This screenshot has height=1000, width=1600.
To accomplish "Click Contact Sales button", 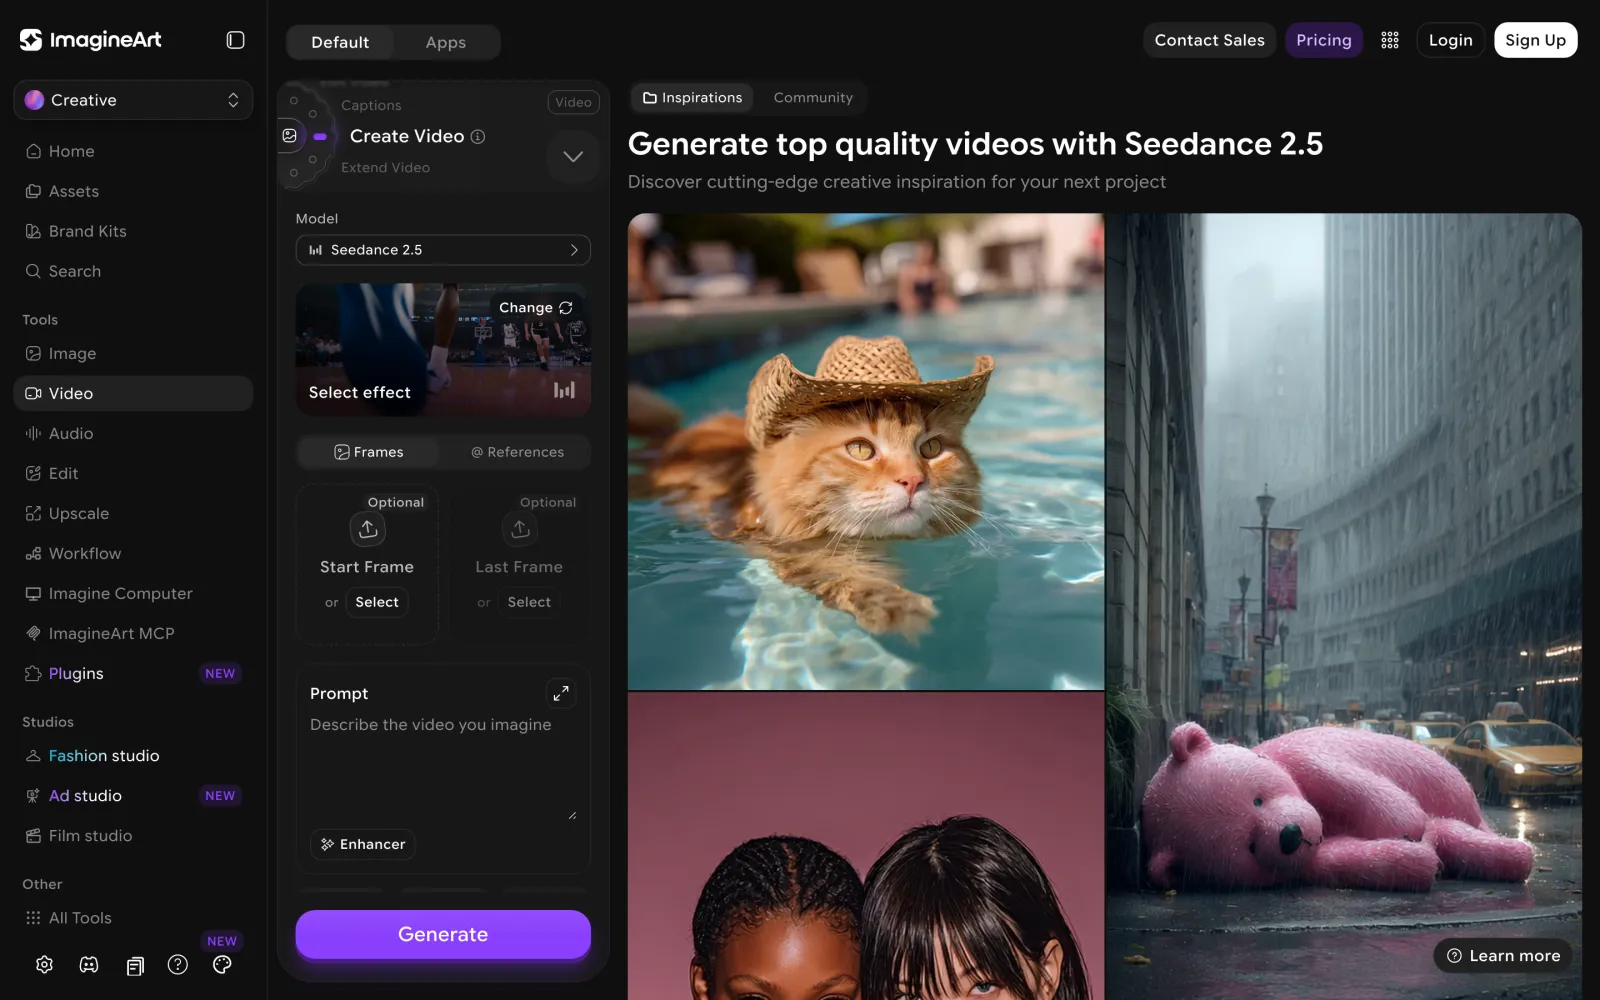I will pyautogui.click(x=1209, y=40).
